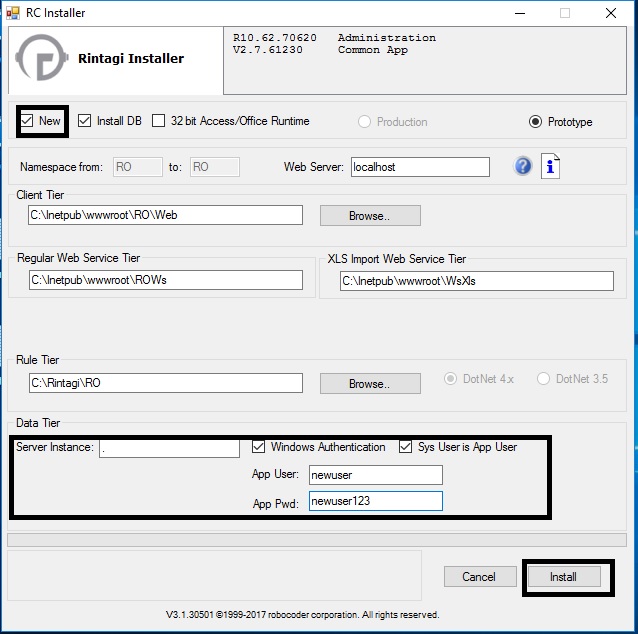Click the App Pwd field
The image size is (638, 634).
[x=376, y=501]
